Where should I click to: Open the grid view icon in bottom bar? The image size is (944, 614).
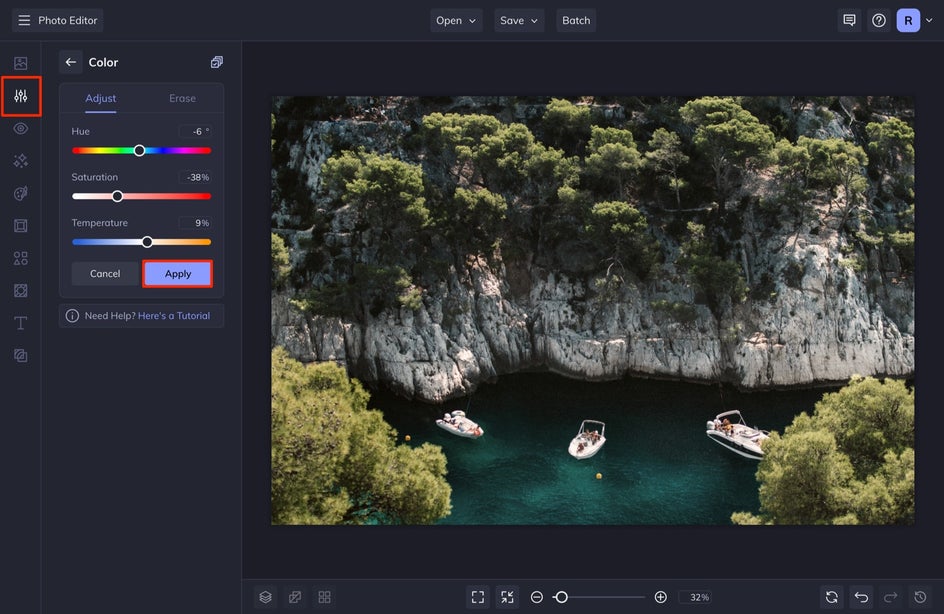[324, 597]
